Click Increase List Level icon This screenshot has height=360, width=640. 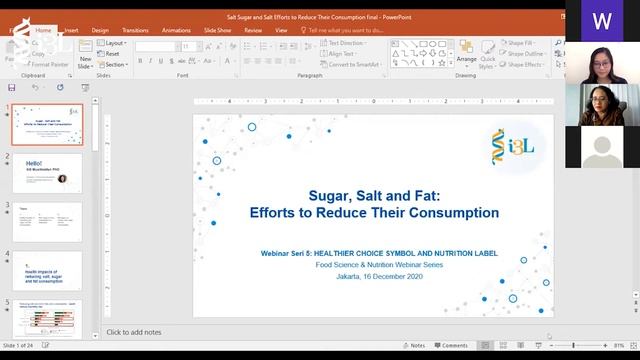tap(293, 47)
